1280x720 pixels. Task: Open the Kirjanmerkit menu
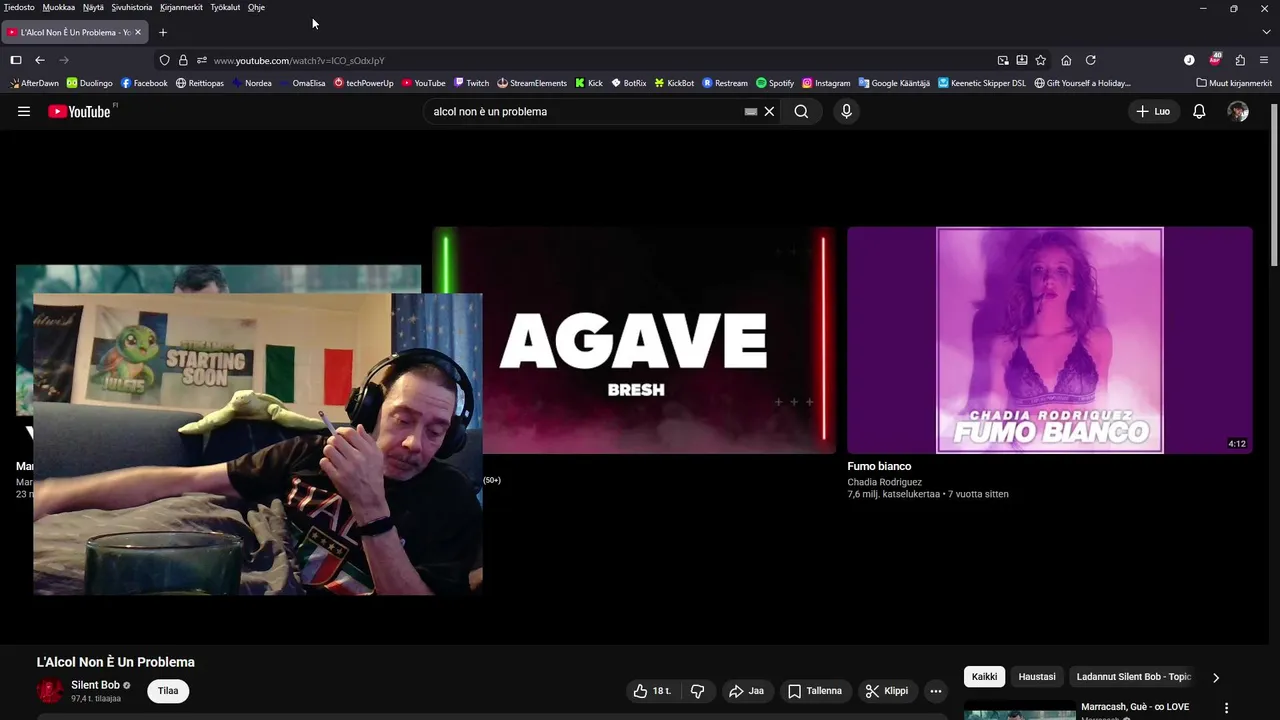(x=181, y=7)
